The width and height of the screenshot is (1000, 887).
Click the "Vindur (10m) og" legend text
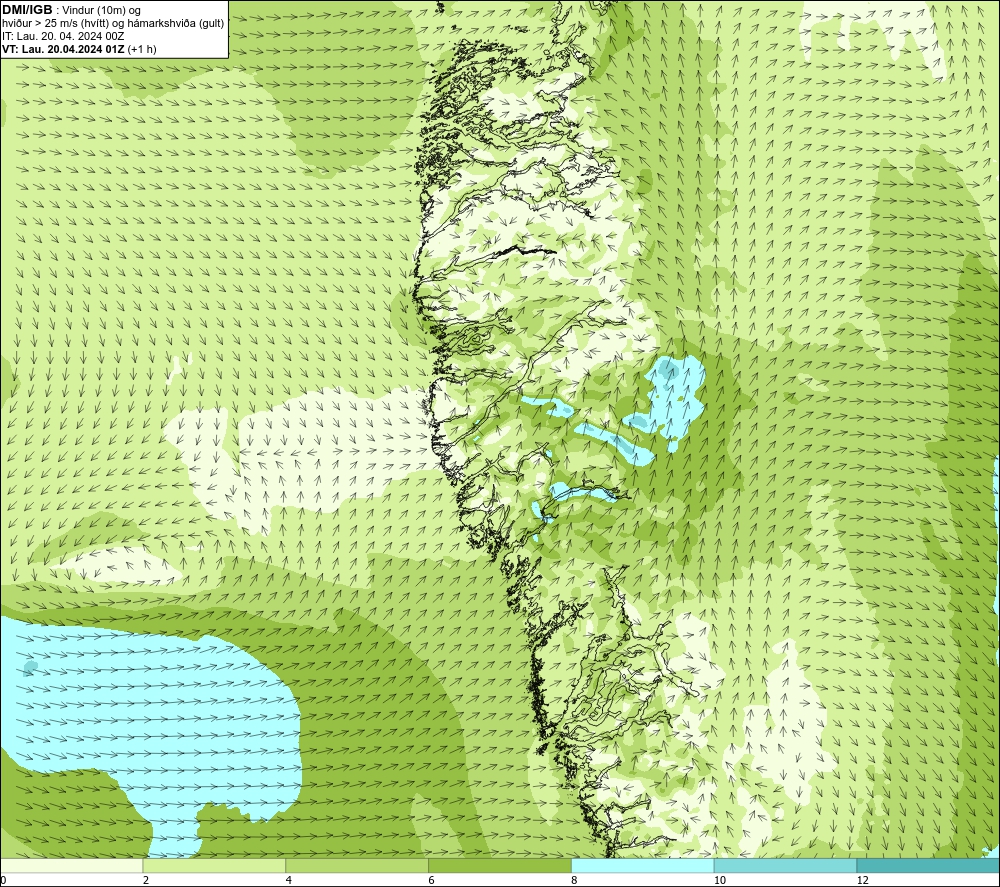pyautogui.click(x=103, y=11)
